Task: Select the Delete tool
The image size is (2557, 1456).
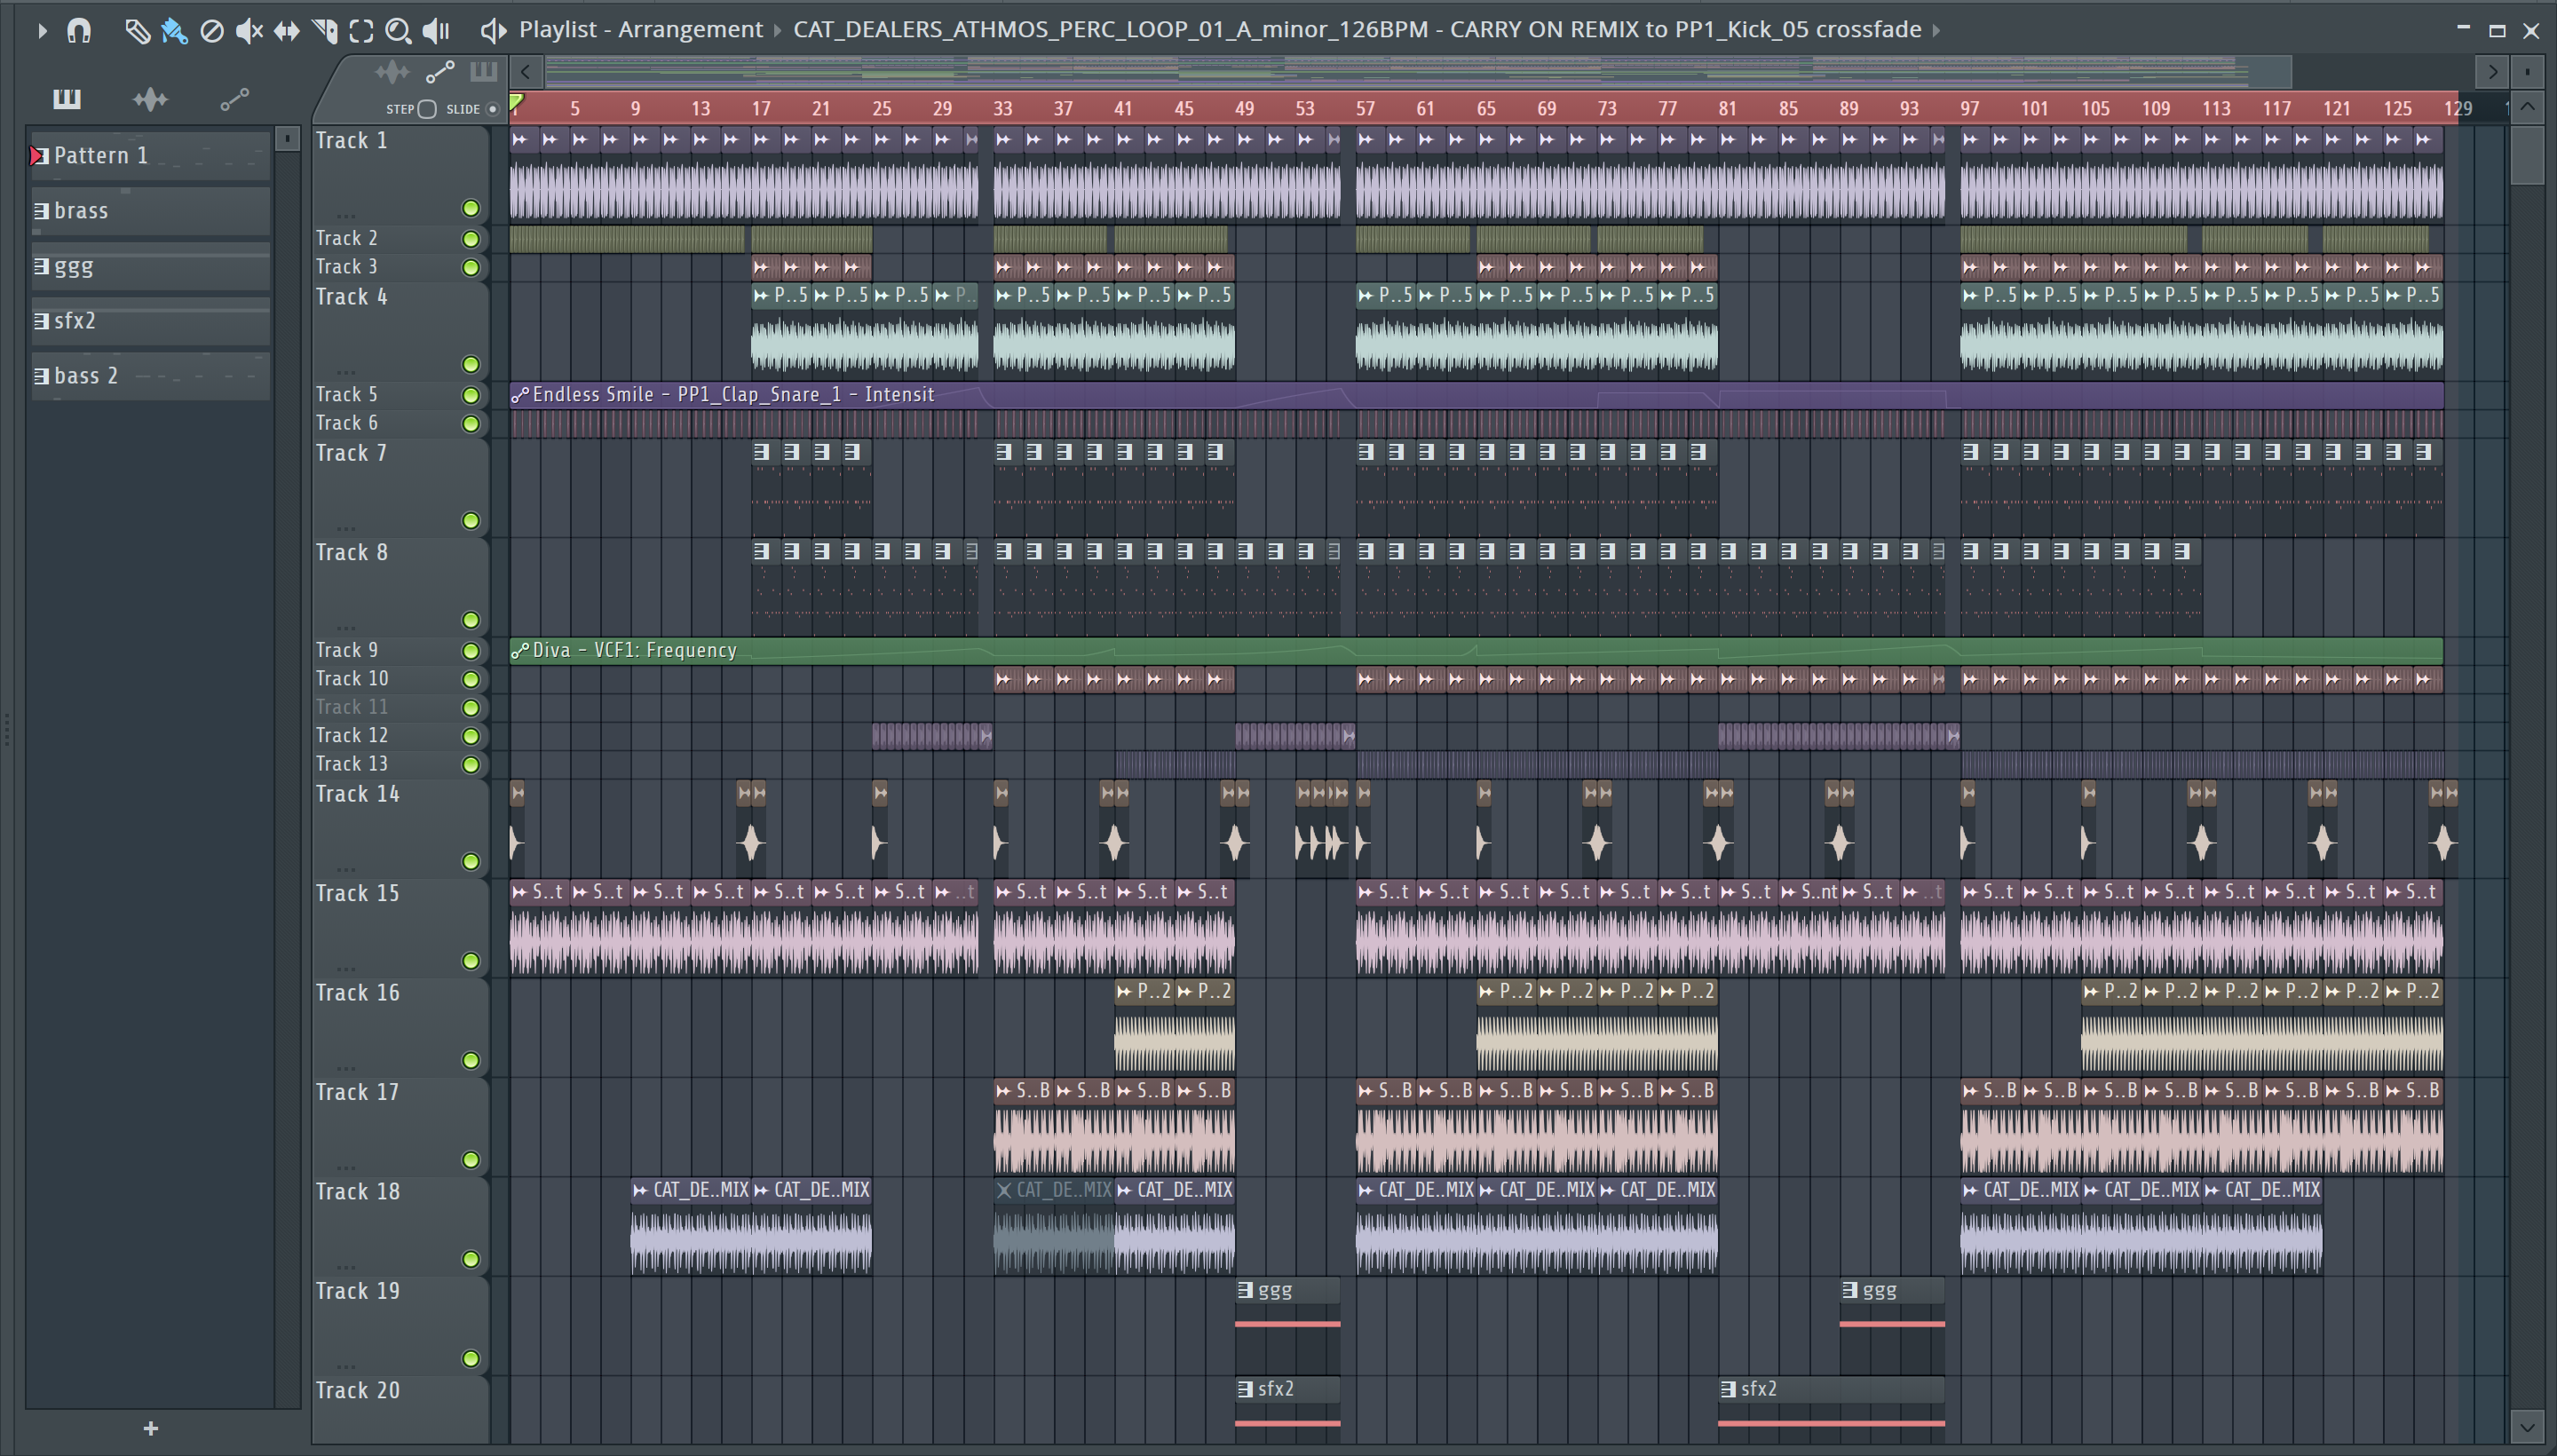Action: point(211,31)
